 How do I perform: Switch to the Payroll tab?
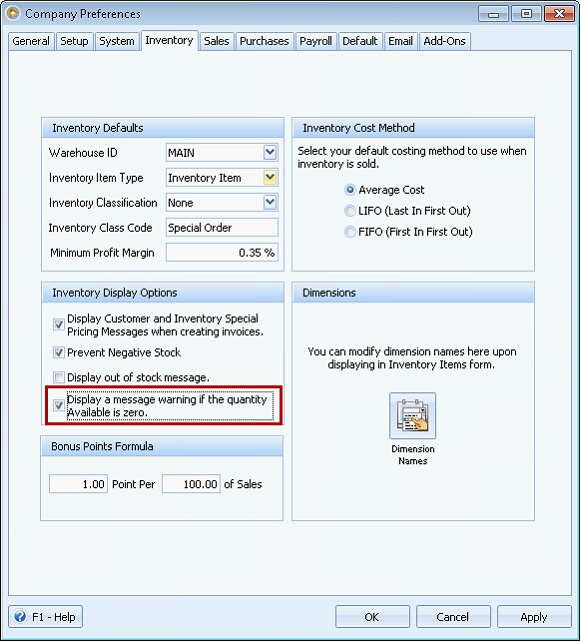315,41
